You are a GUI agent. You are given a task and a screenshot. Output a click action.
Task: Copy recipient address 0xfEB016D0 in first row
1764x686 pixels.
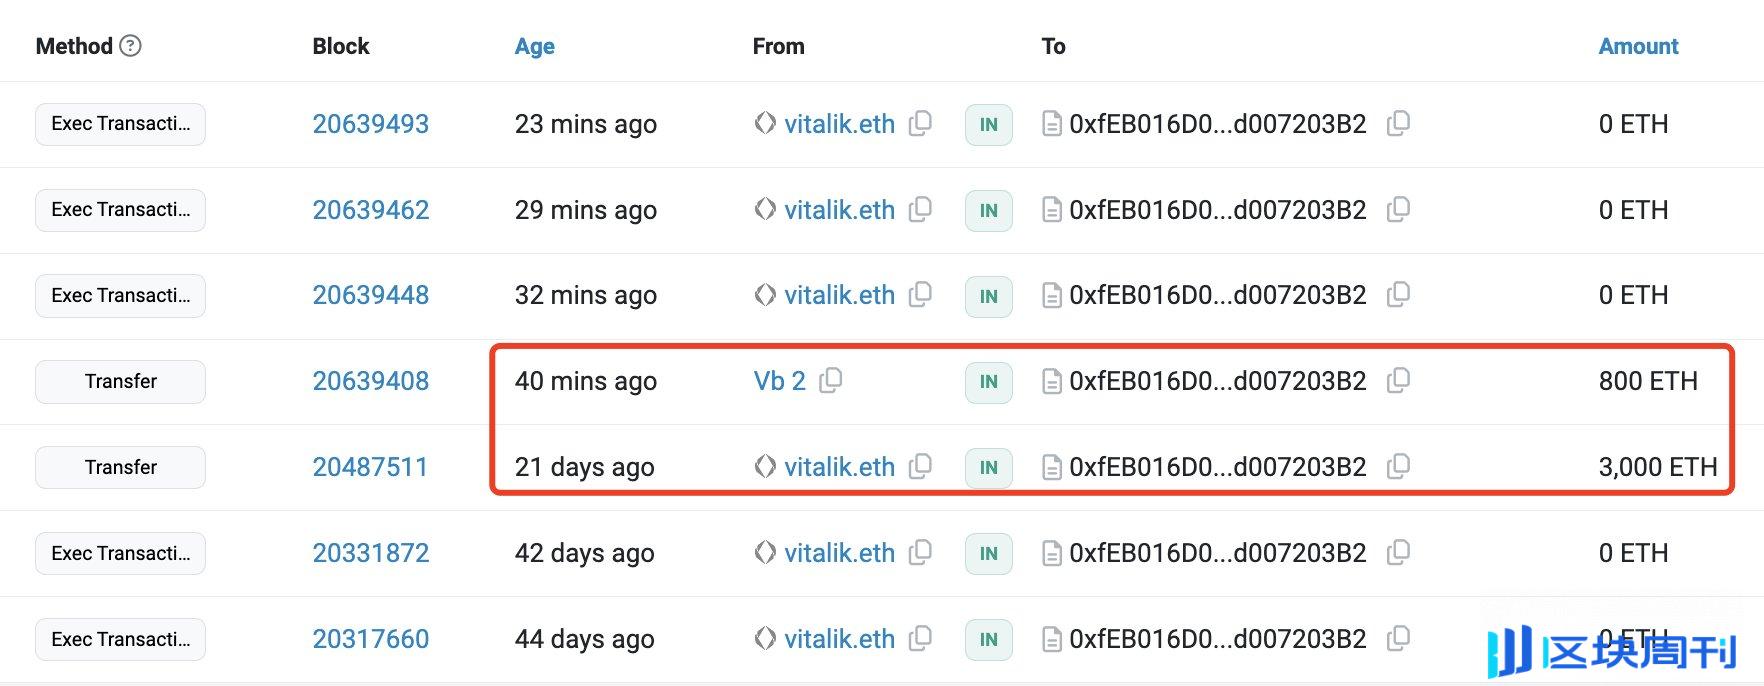(x=1400, y=124)
